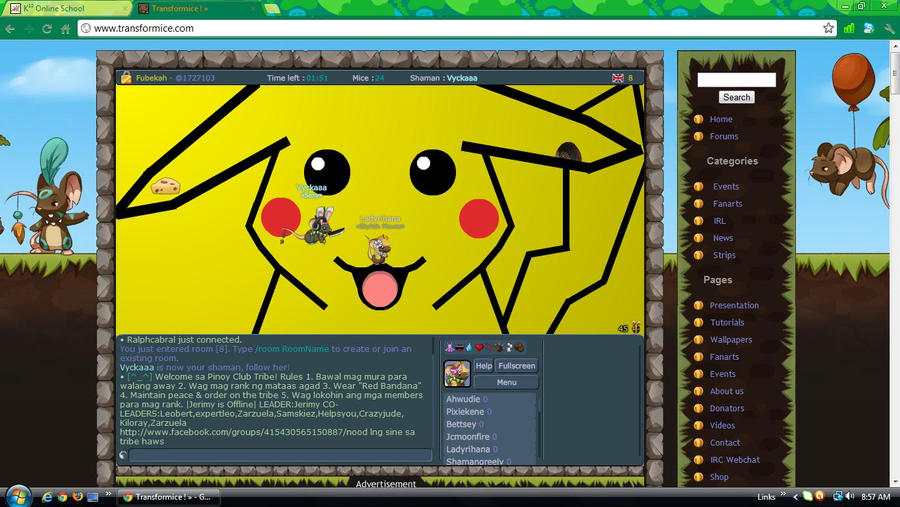Open the first Fanarts category link

[727, 204]
